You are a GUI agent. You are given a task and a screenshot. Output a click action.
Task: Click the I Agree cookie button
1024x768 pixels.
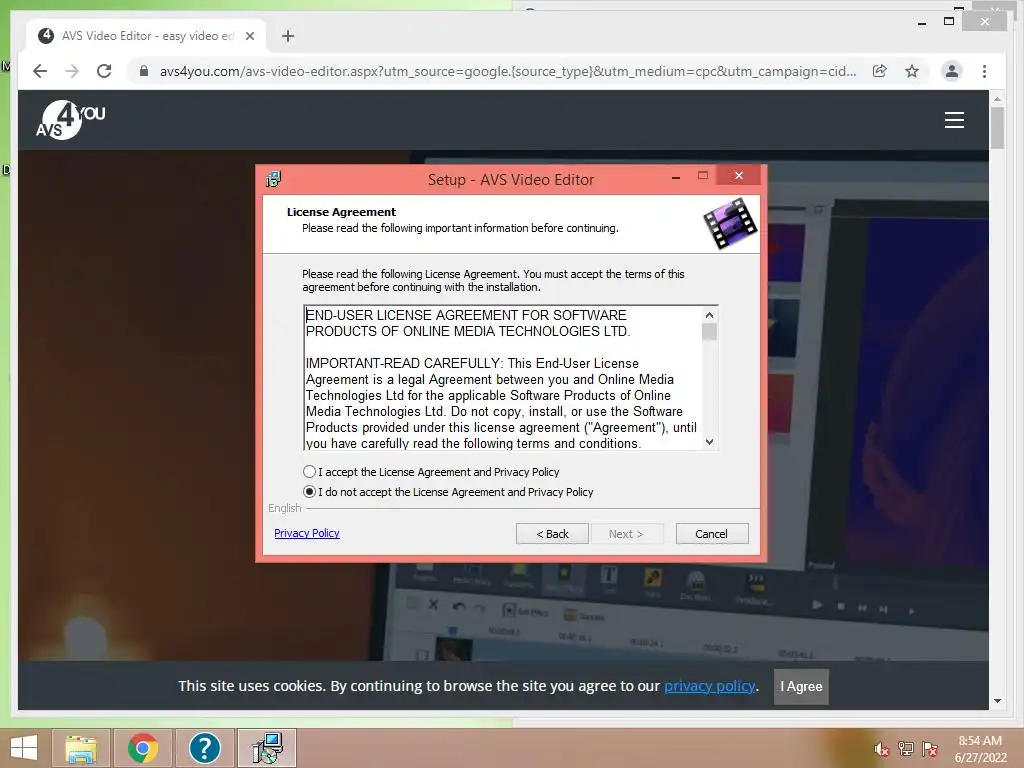click(x=801, y=686)
